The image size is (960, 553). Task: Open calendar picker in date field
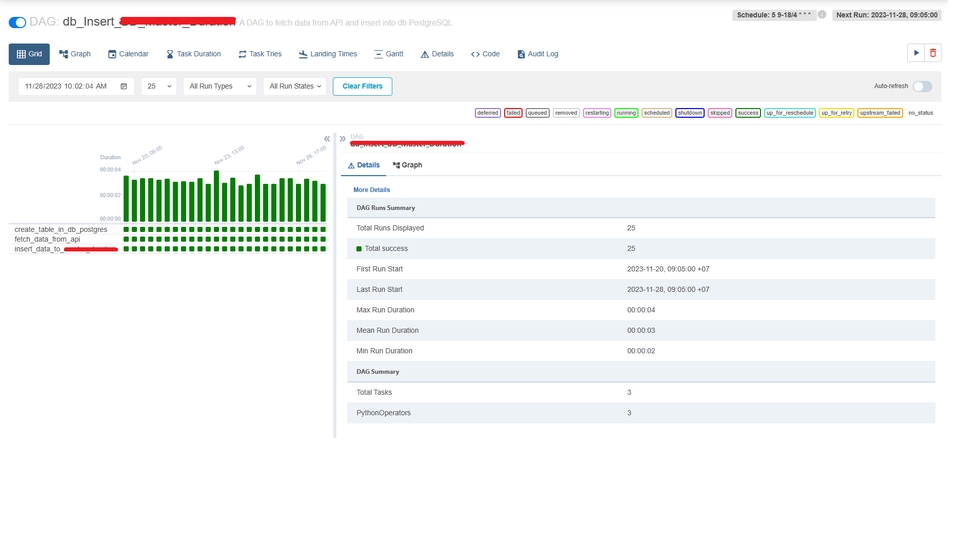[x=124, y=86]
